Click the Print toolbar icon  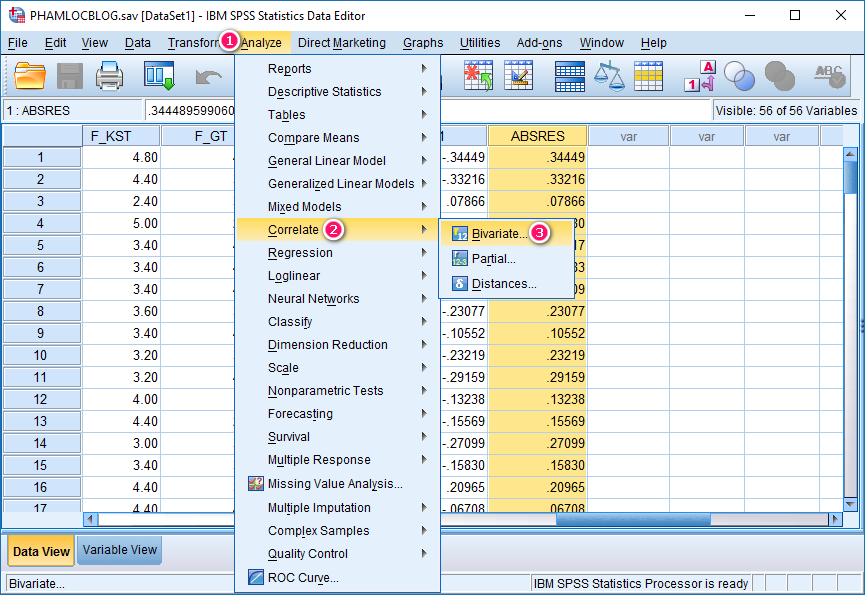pos(110,74)
